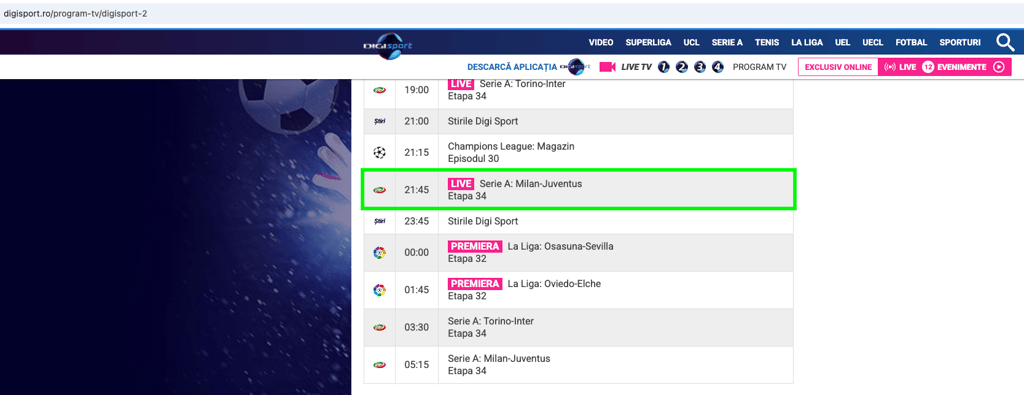The width and height of the screenshot is (1024, 395).
Task: Open the TENIS menu item
Action: pyautogui.click(x=767, y=42)
